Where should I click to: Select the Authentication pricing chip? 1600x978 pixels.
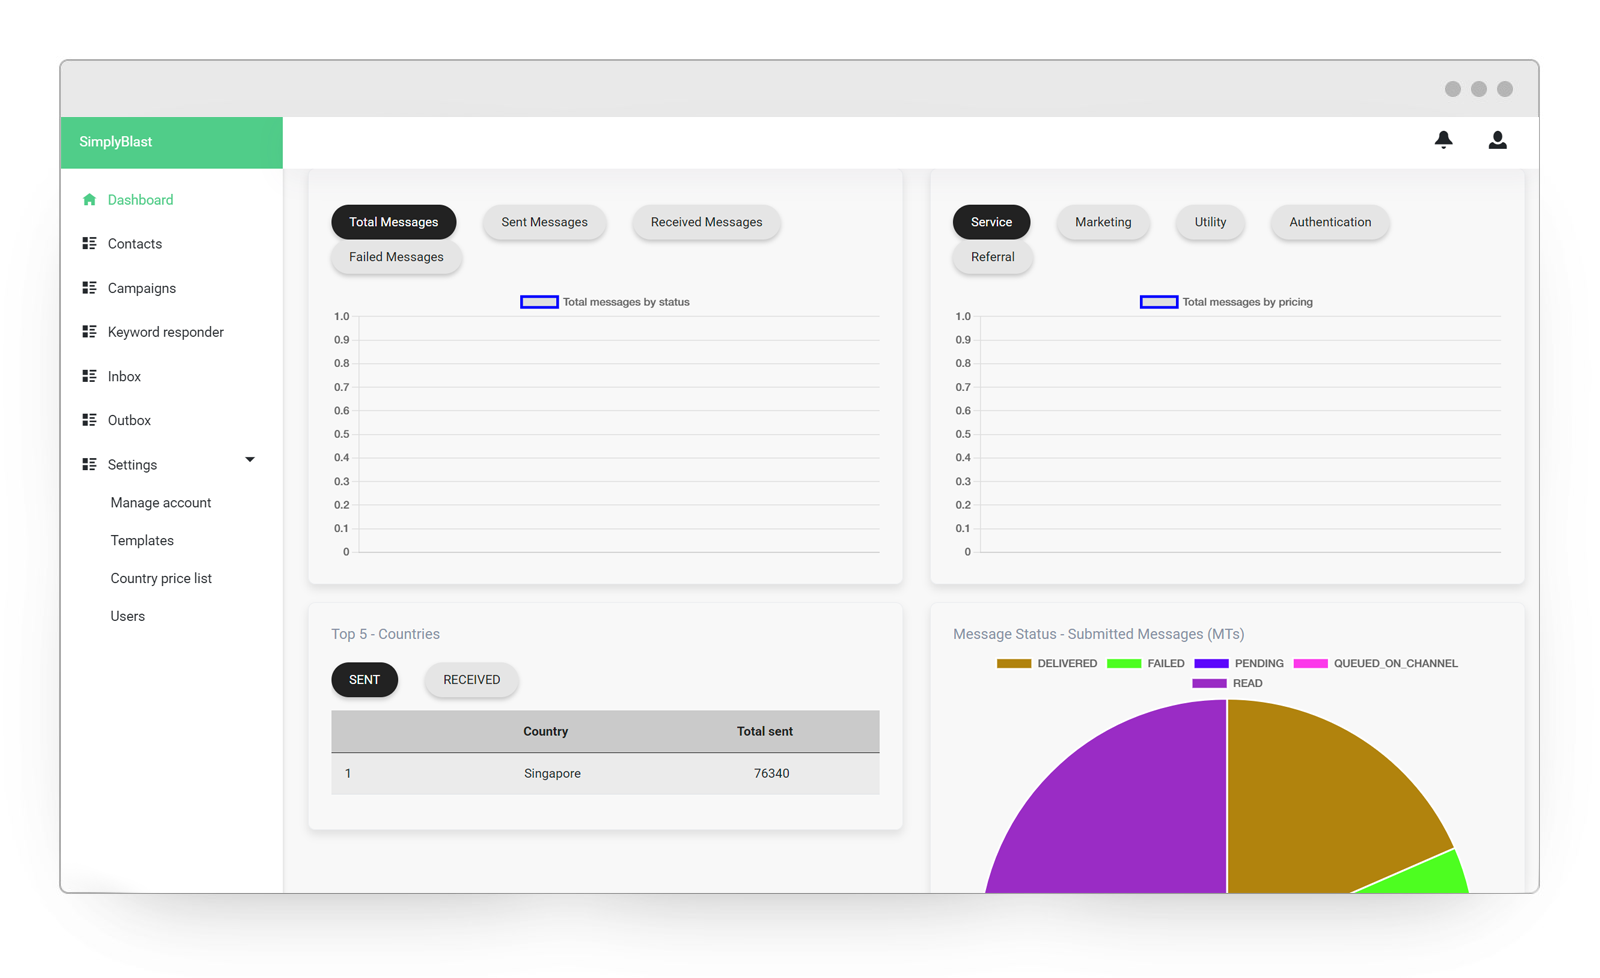pos(1330,222)
